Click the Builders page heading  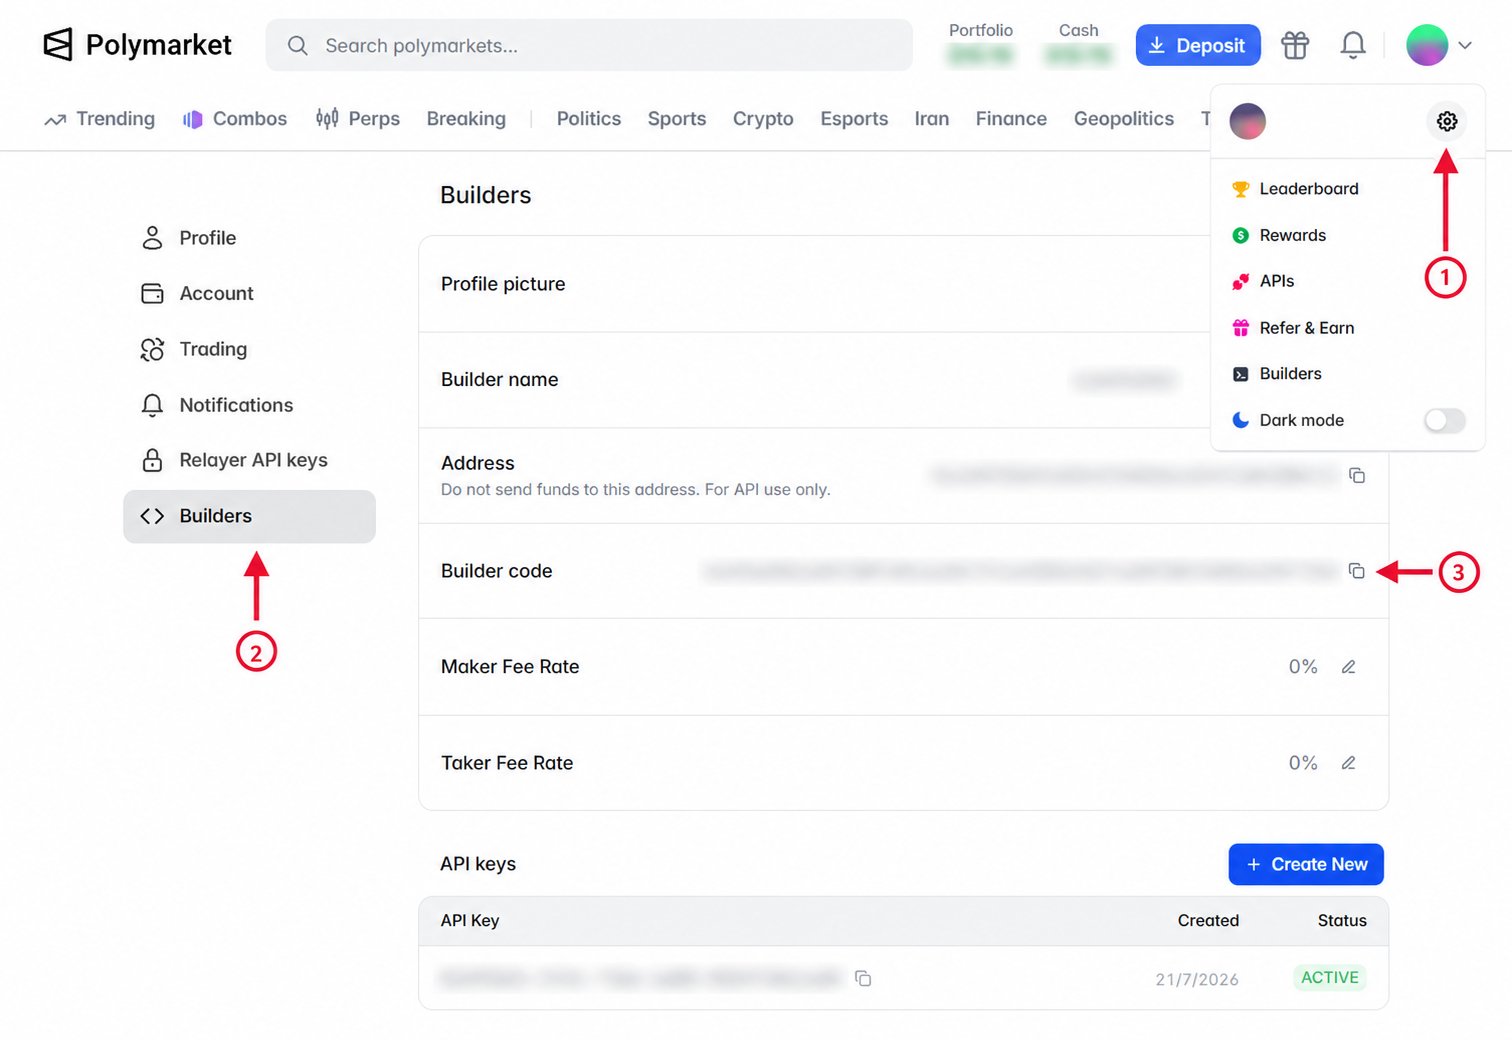pyautogui.click(x=486, y=195)
